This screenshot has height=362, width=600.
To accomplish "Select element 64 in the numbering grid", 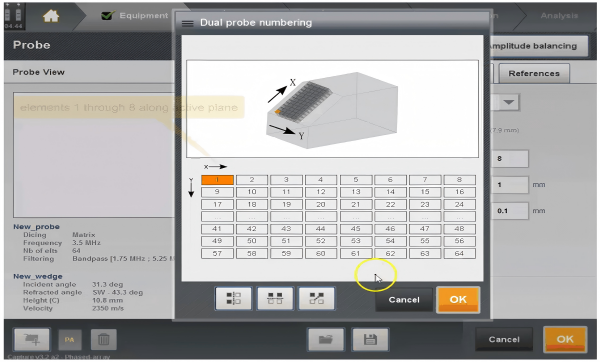I will coord(459,253).
